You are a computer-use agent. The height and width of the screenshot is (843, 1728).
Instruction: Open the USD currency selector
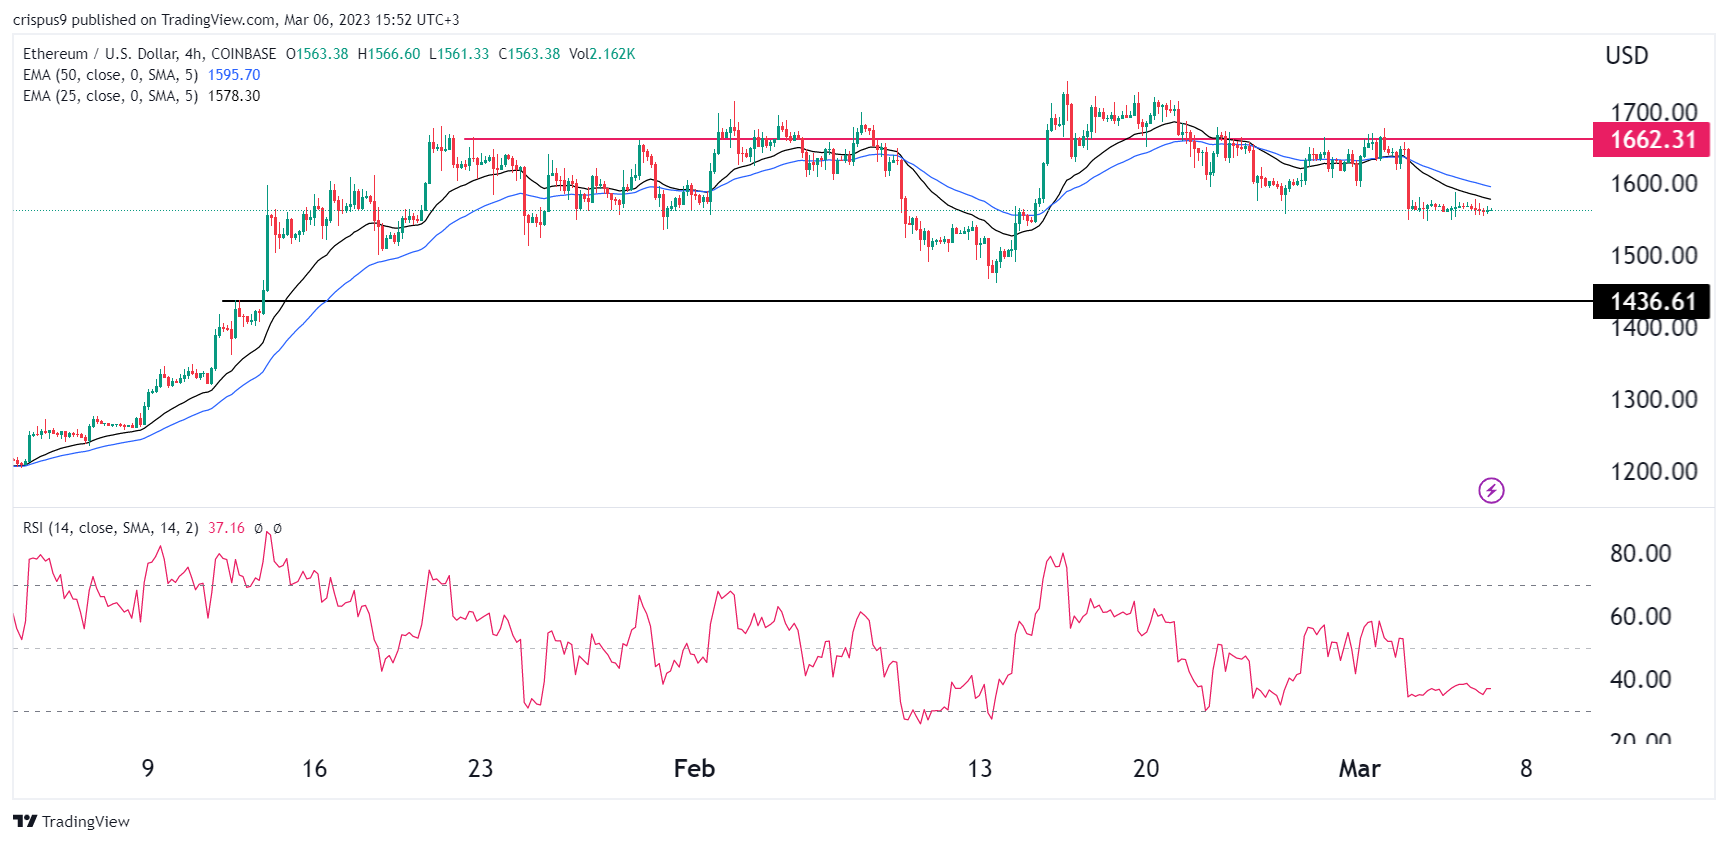click(x=1626, y=56)
